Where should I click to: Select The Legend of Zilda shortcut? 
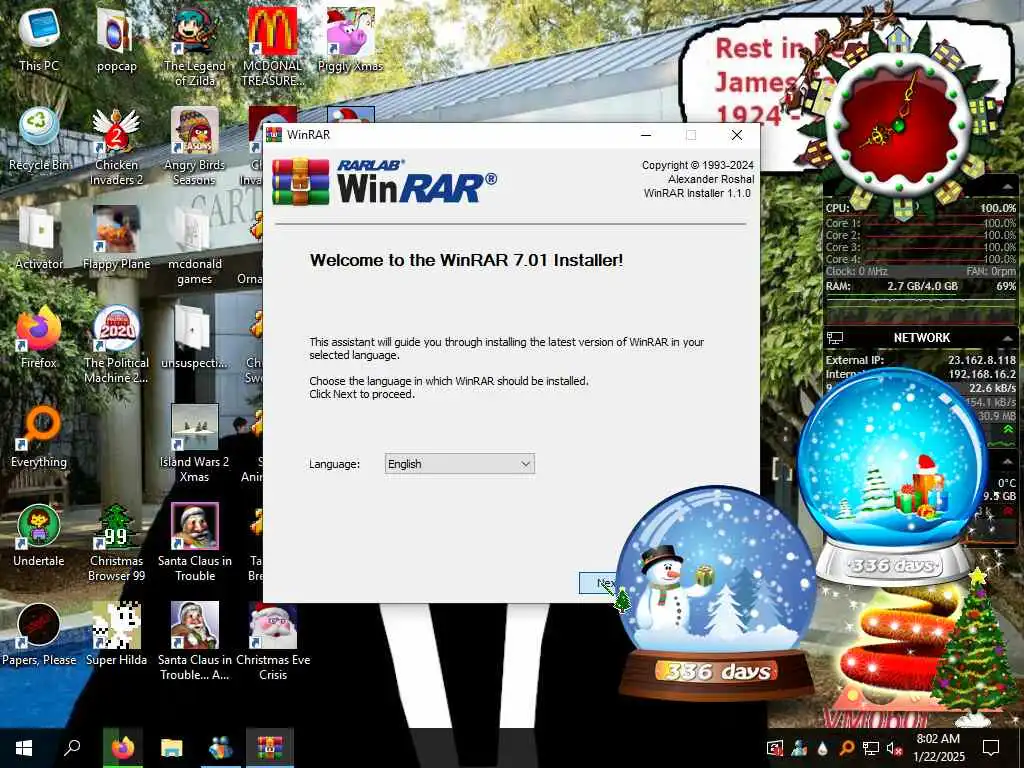coord(195,47)
